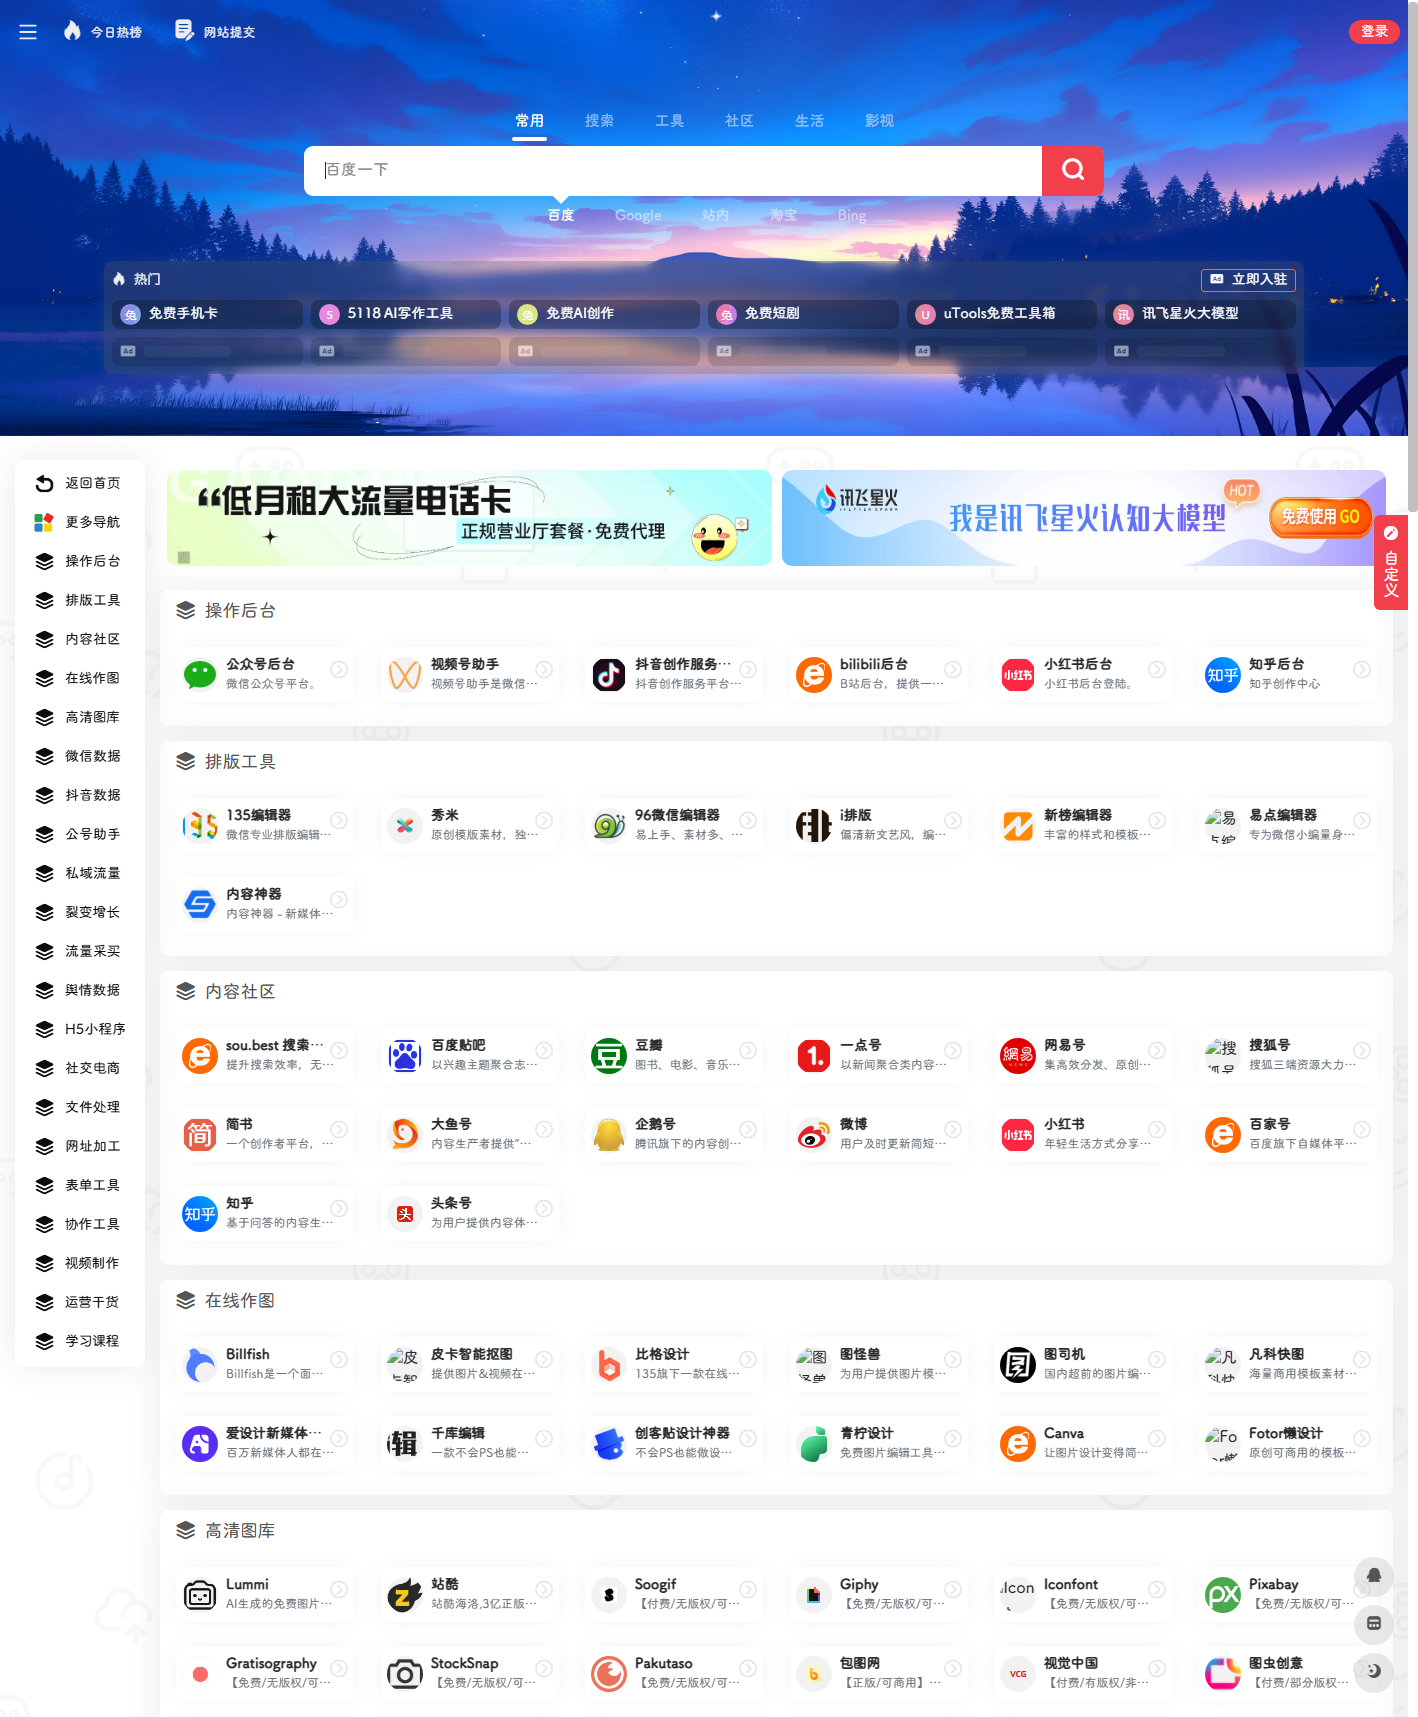The height and width of the screenshot is (1717, 1418).
Task: Select 返回首页 in the sidebar
Action: pyautogui.click(x=80, y=483)
